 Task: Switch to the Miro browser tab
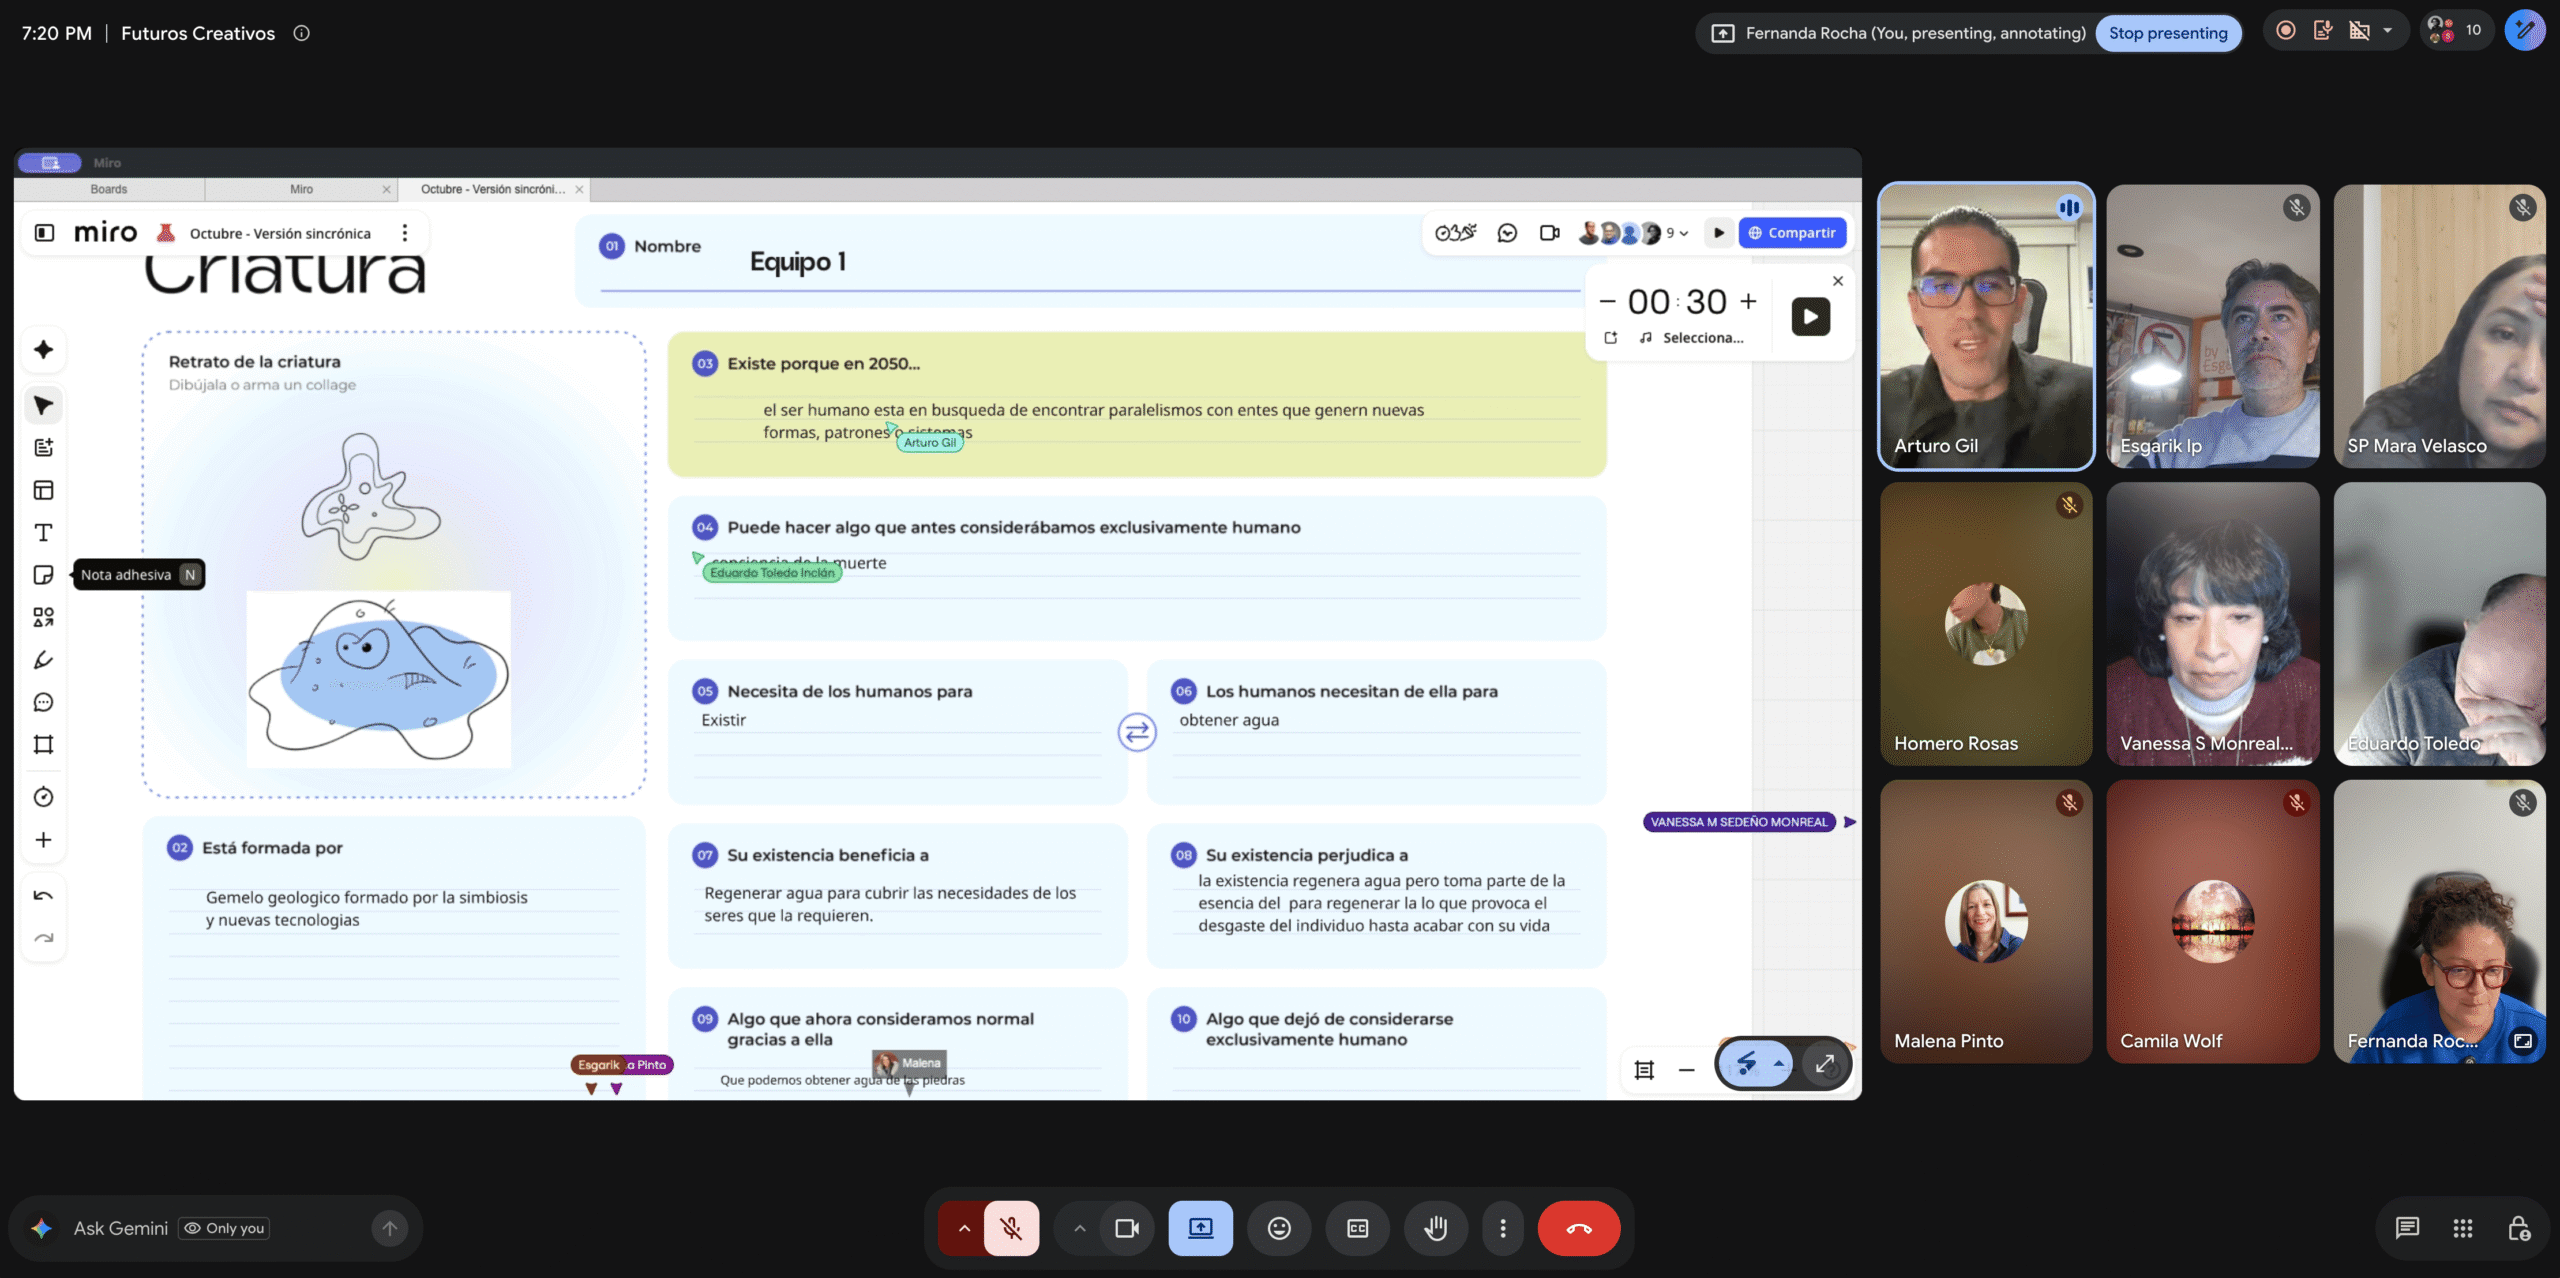tap(301, 189)
